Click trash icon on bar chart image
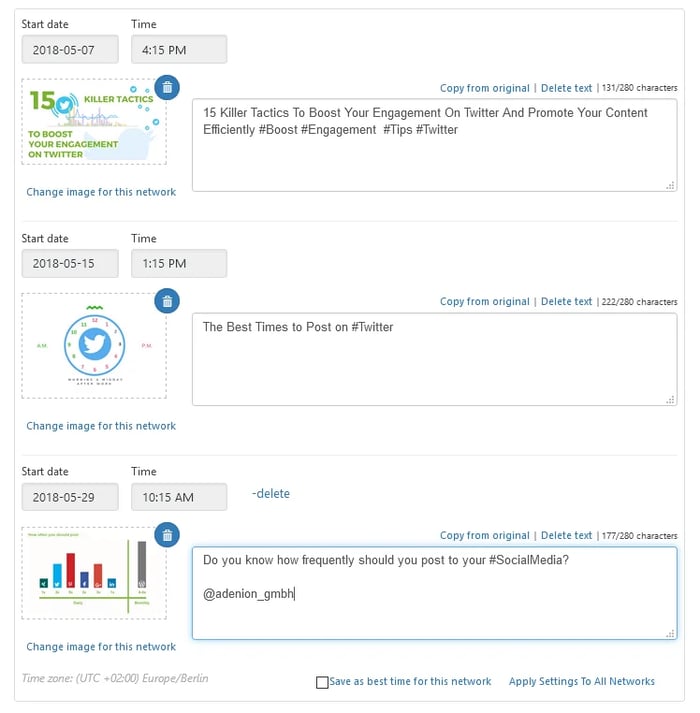 point(167,535)
